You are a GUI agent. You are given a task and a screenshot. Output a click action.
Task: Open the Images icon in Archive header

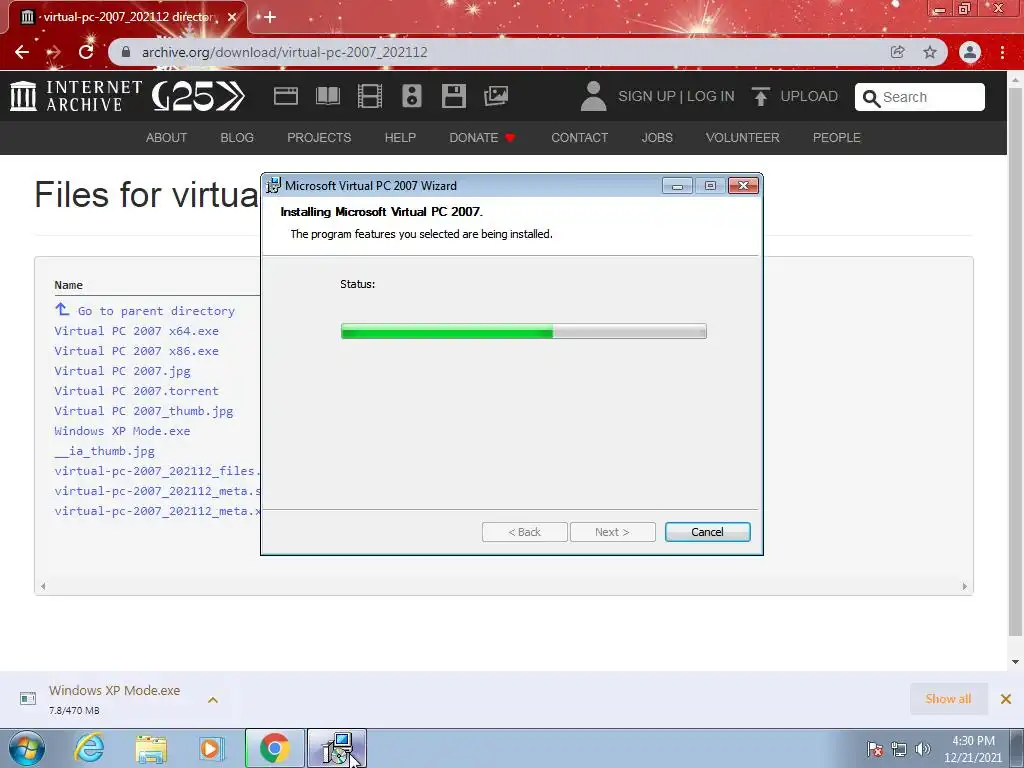pyautogui.click(x=496, y=96)
